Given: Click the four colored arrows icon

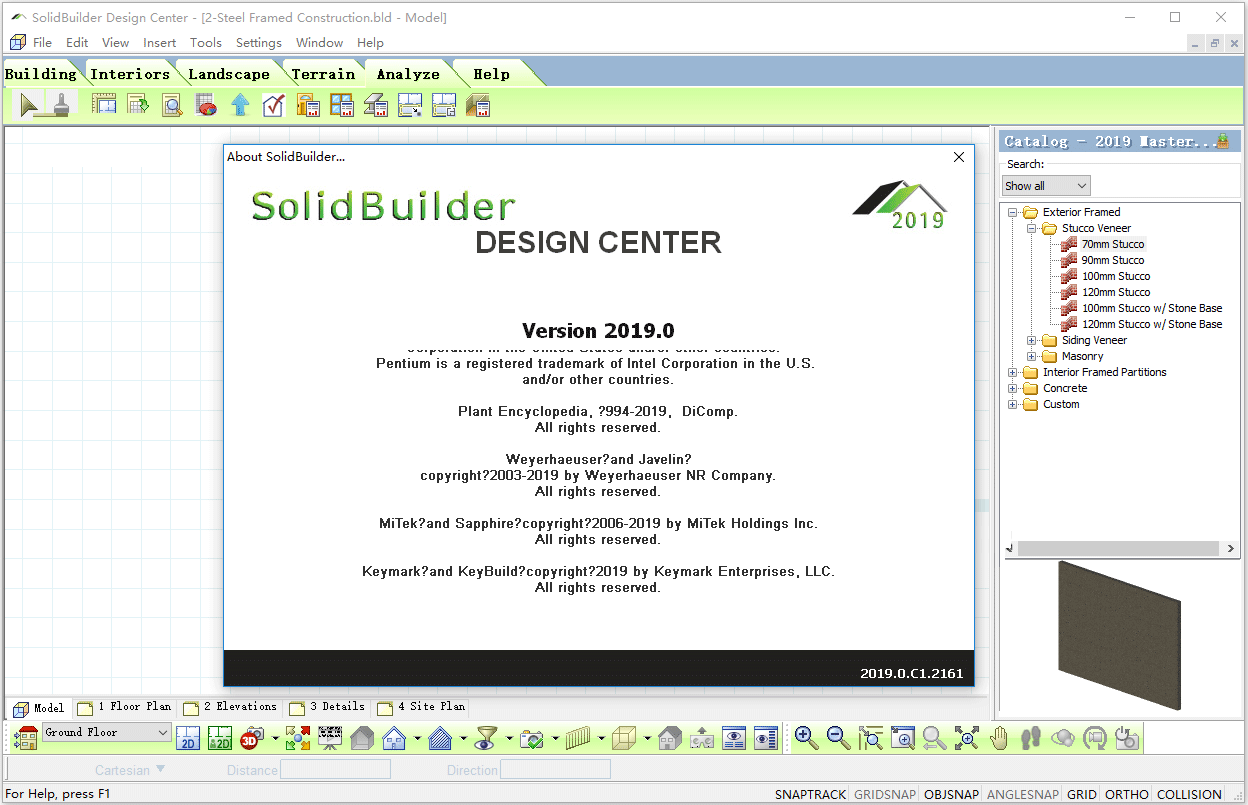Looking at the screenshot, I should 297,739.
